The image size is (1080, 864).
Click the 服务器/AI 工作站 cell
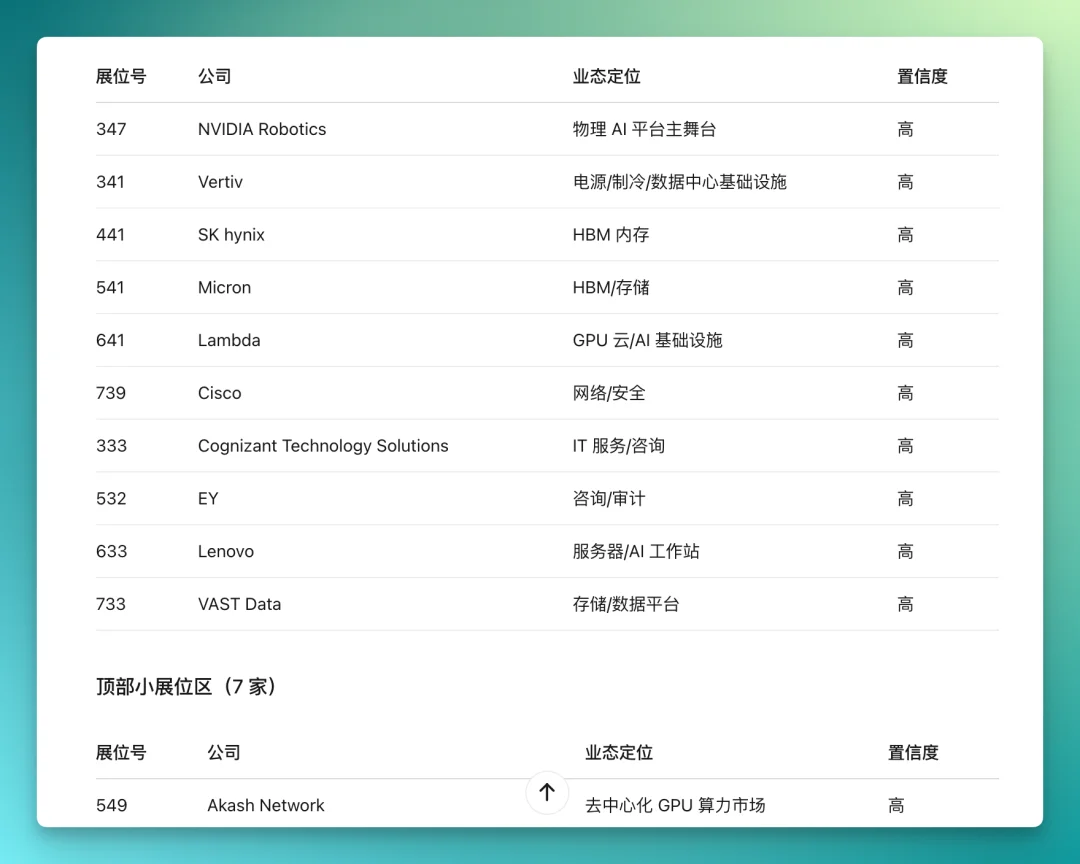point(636,551)
